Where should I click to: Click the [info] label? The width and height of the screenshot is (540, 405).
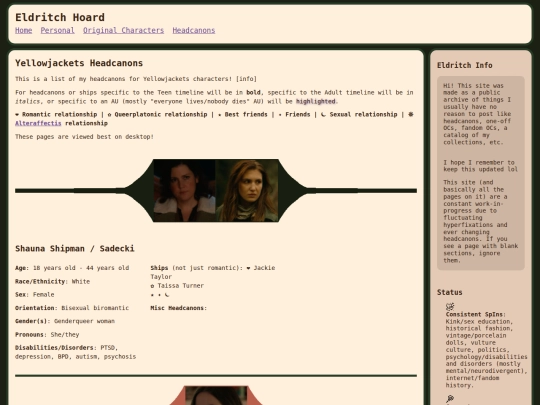point(246,79)
